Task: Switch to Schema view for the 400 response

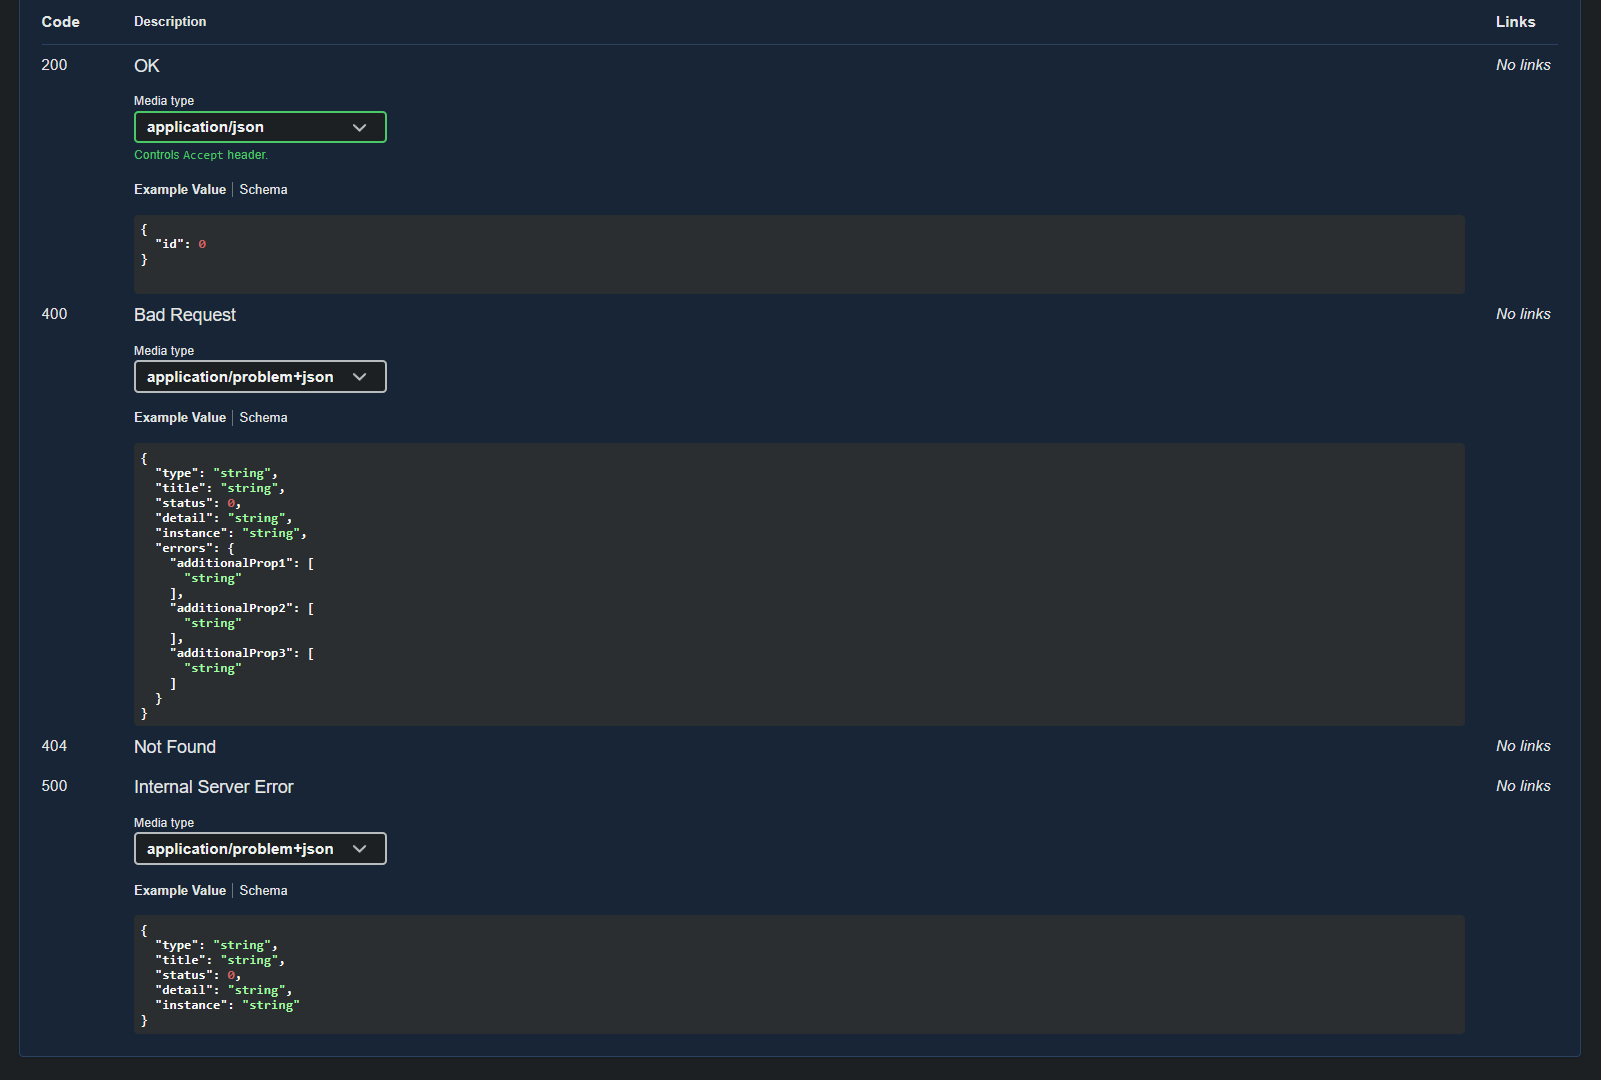Action: tap(263, 417)
